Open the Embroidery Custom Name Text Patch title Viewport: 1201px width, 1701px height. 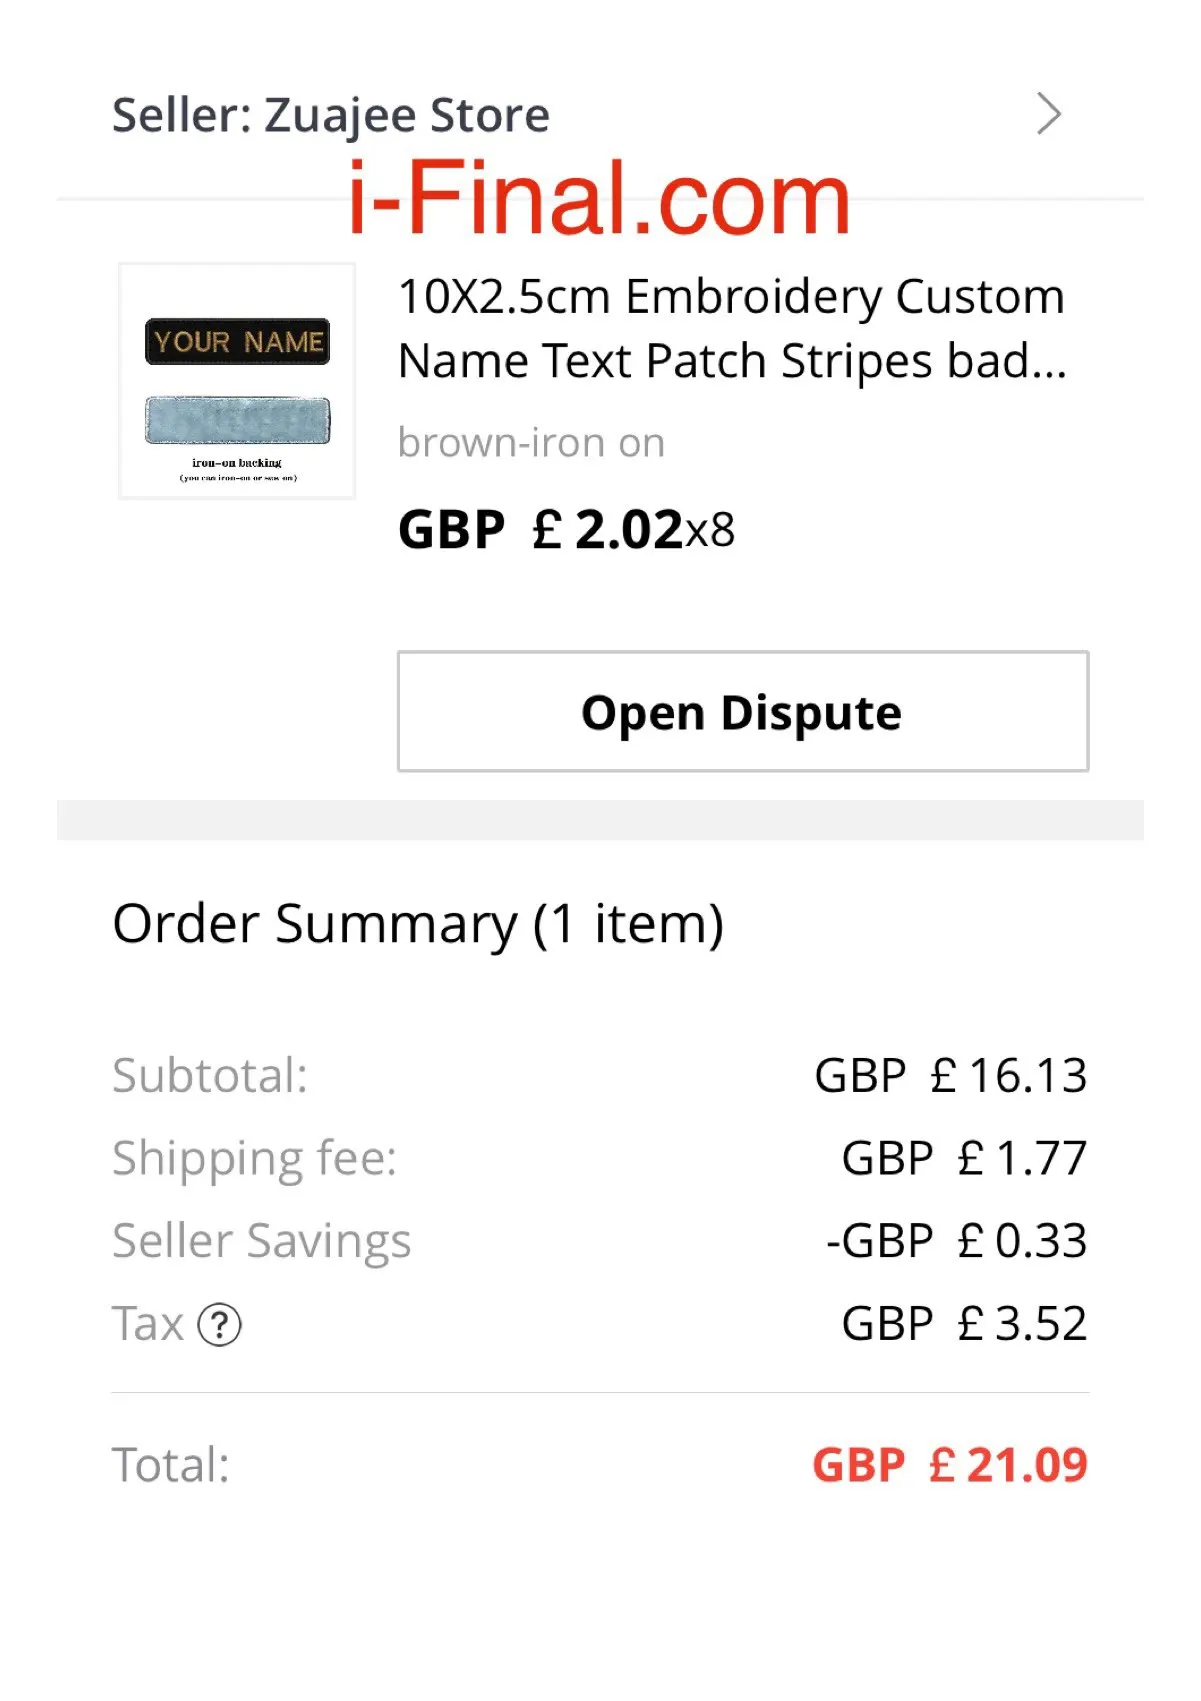coord(732,329)
